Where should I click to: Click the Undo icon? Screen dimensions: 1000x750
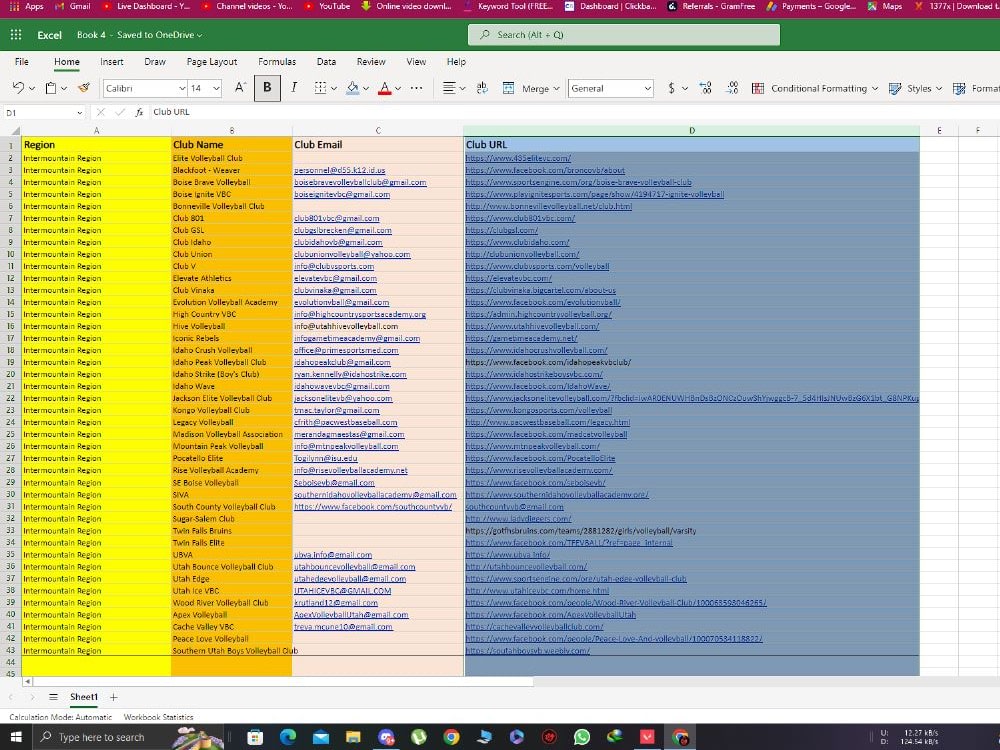[x=18, y=88]
